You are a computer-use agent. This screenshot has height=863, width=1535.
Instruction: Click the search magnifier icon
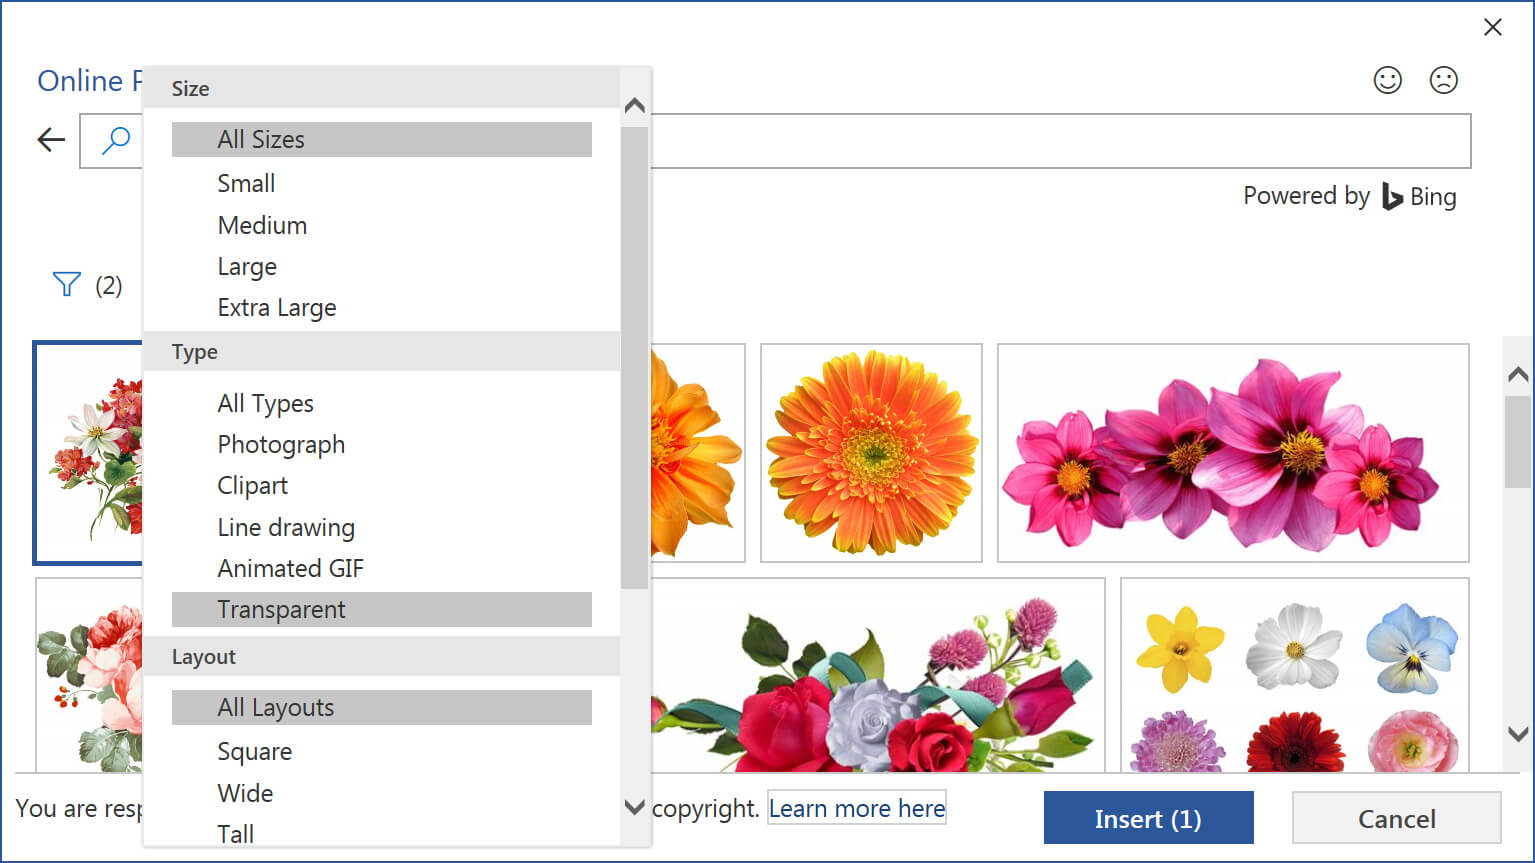pos(116,140)
